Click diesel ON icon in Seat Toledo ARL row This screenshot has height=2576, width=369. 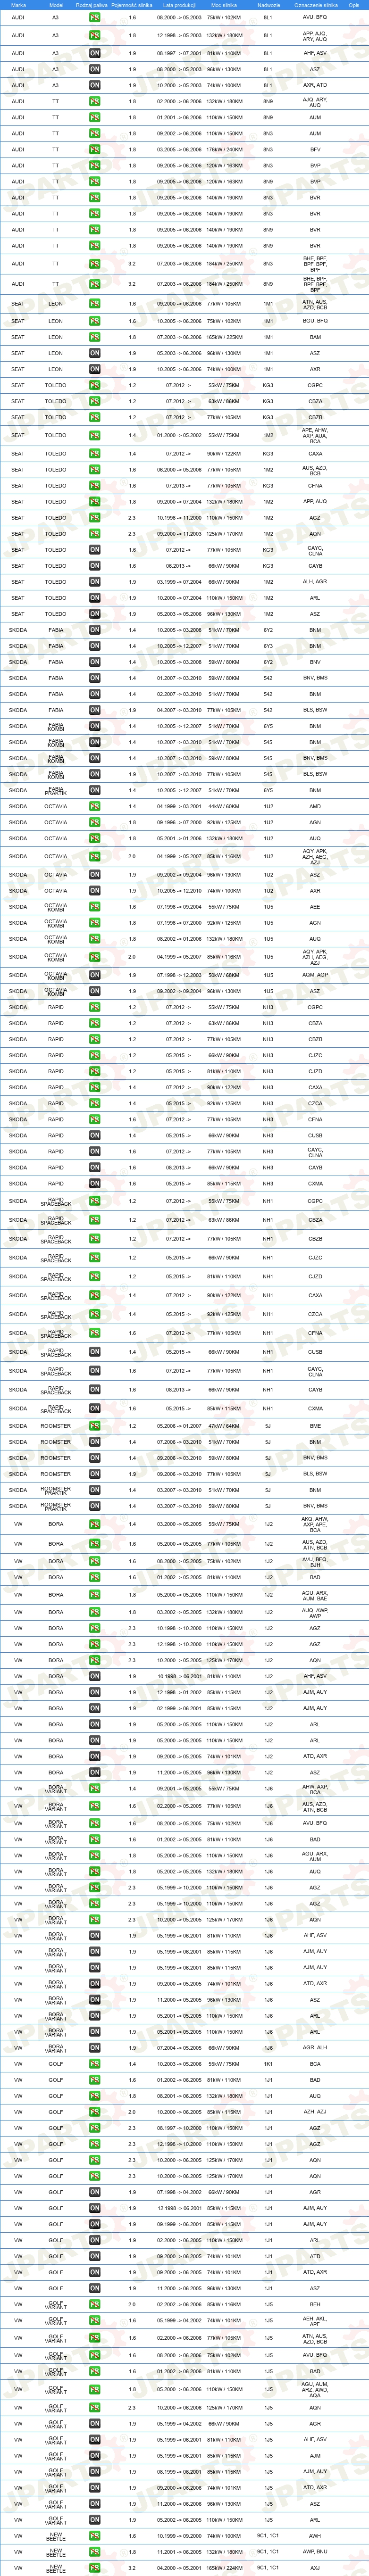(95, 598)
